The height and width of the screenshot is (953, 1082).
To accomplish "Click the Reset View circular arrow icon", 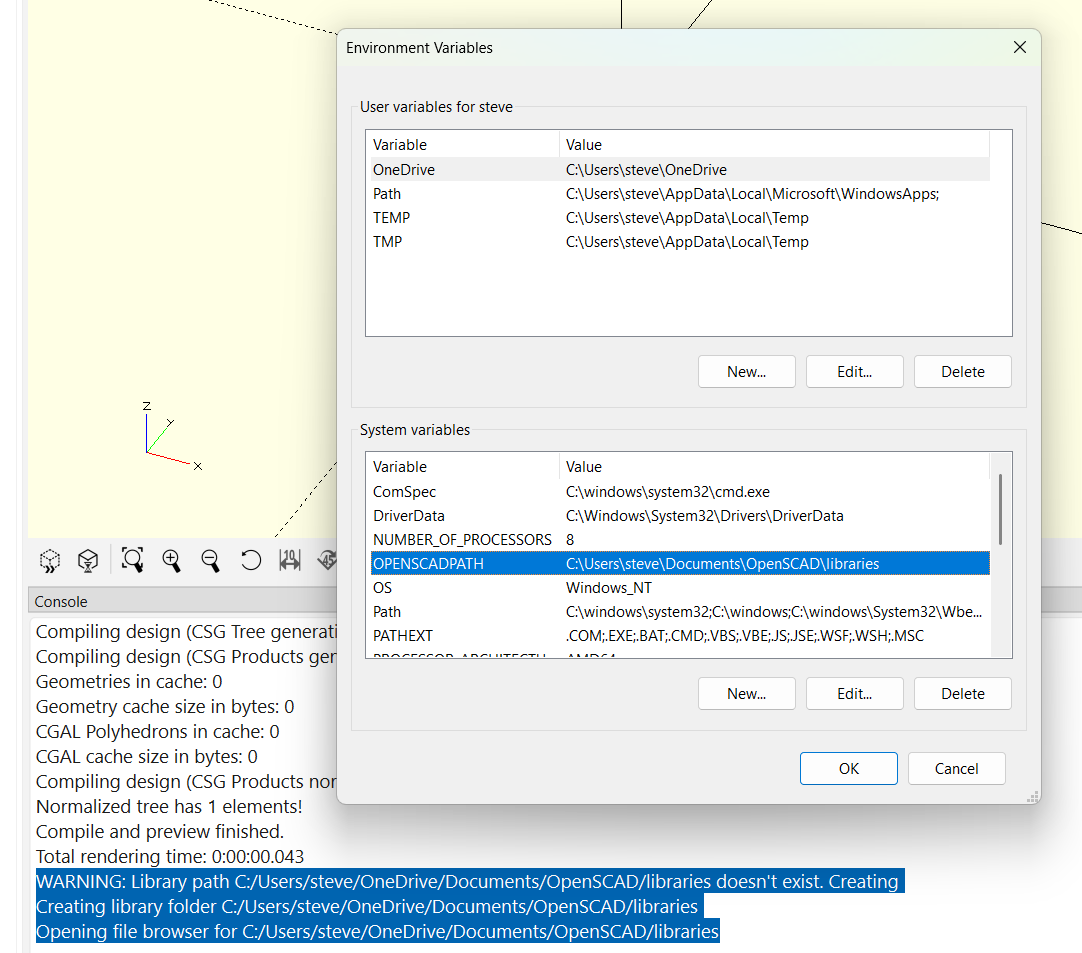I will 250,560.
